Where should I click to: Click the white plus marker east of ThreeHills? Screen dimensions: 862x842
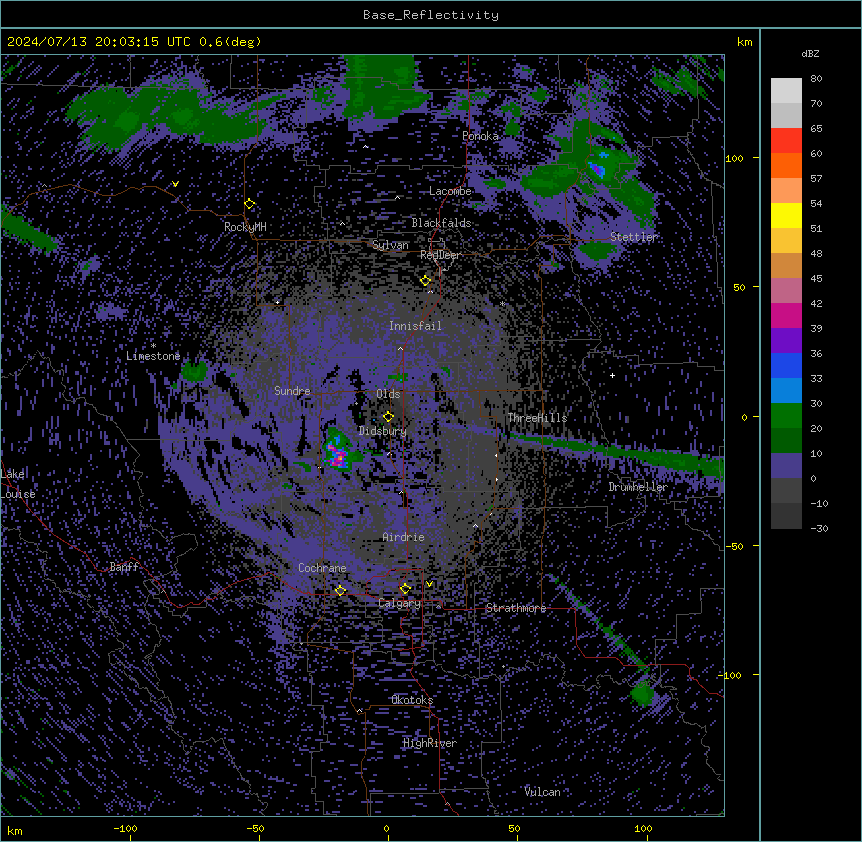click(x=612, y=375)
